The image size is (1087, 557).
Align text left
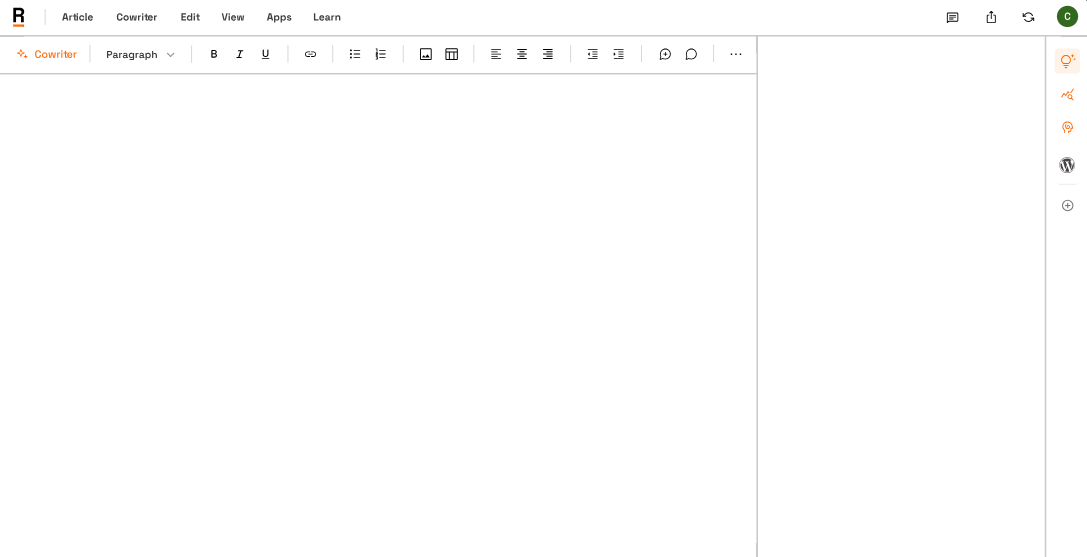[x=496, y=54]
